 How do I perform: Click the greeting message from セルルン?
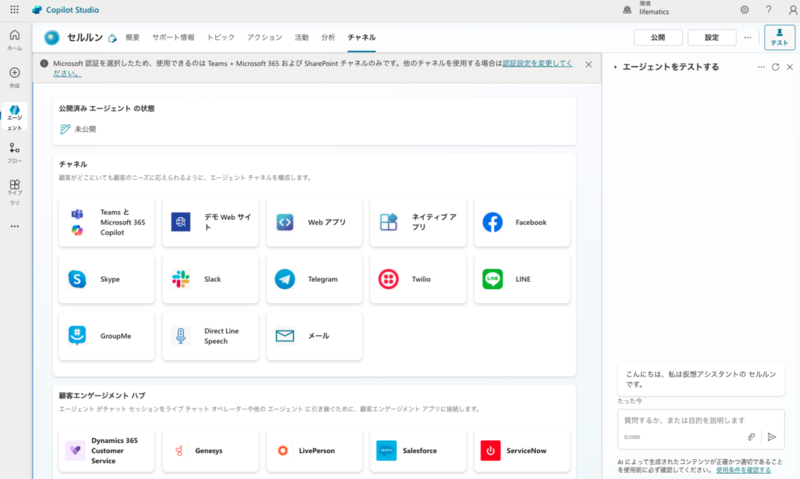pos(701,379)
